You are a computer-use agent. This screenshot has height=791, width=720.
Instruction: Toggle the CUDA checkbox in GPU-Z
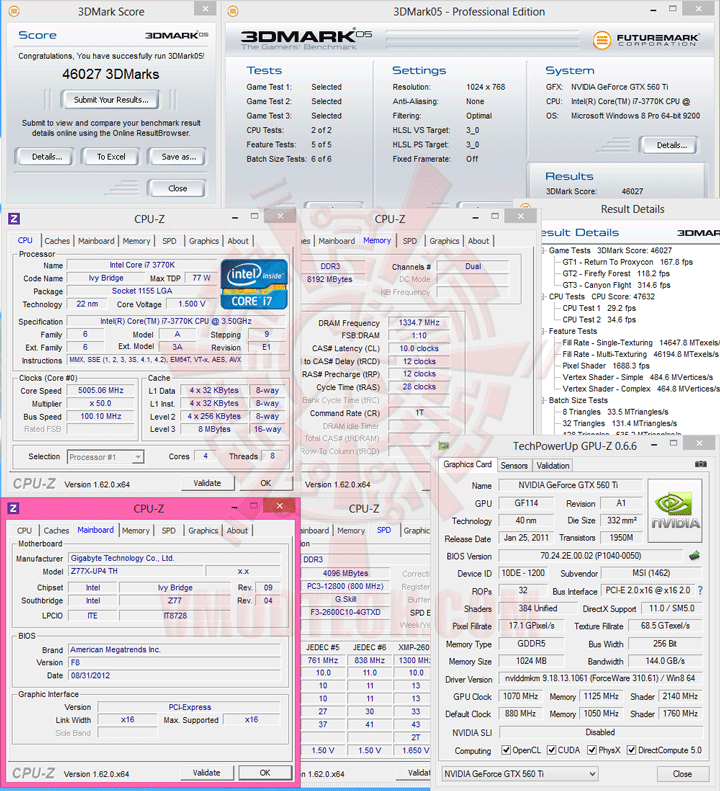click(x=551, y=750)
